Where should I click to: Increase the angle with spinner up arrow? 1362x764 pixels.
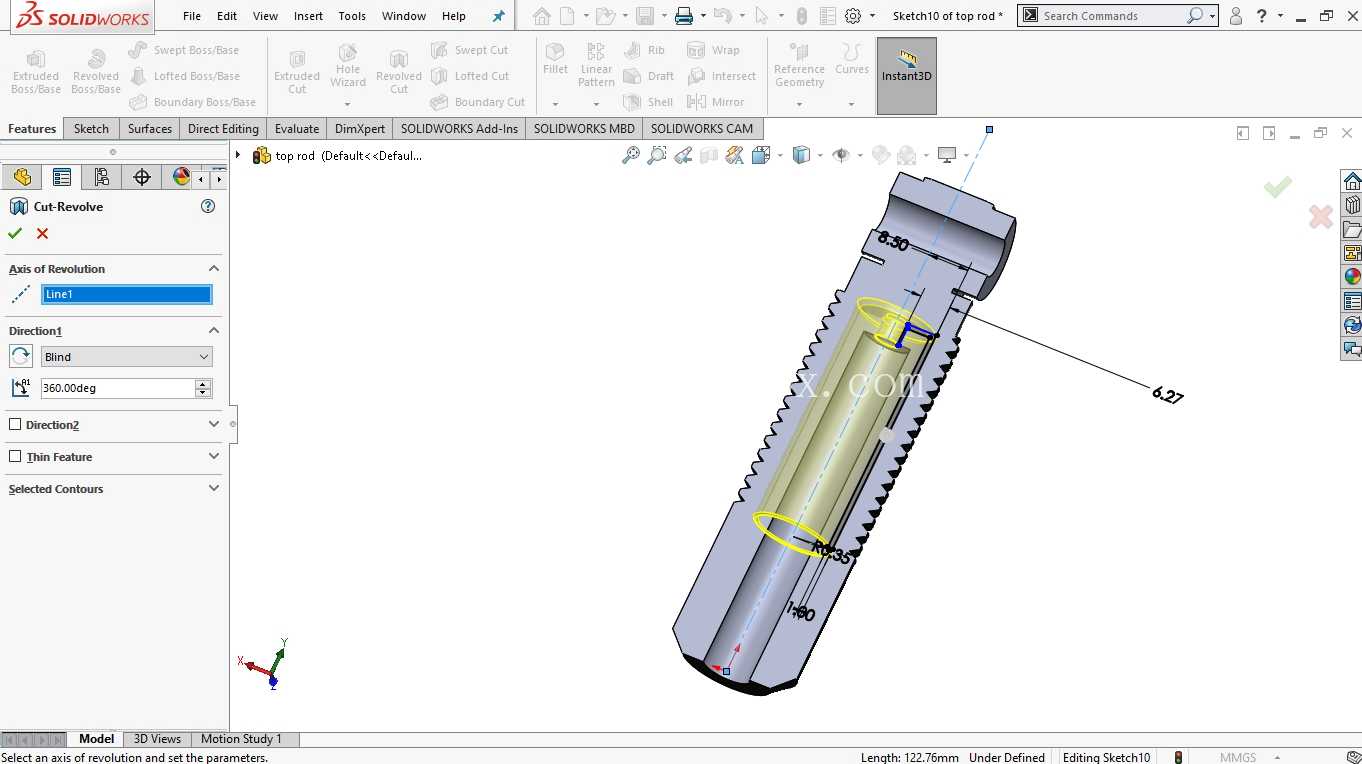click(204, 383)
